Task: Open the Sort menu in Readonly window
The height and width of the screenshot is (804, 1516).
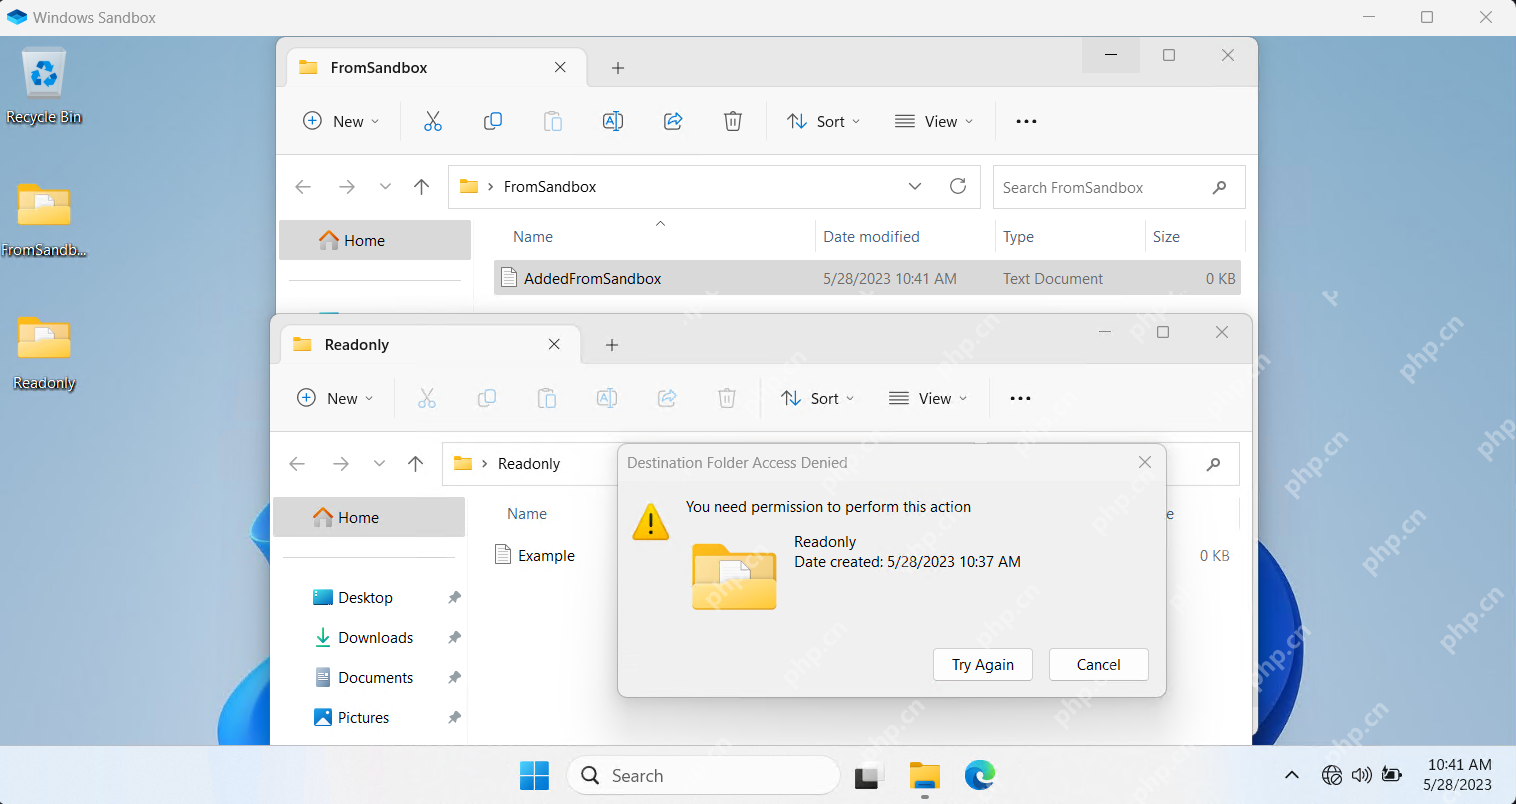Action: coord(817,398)
